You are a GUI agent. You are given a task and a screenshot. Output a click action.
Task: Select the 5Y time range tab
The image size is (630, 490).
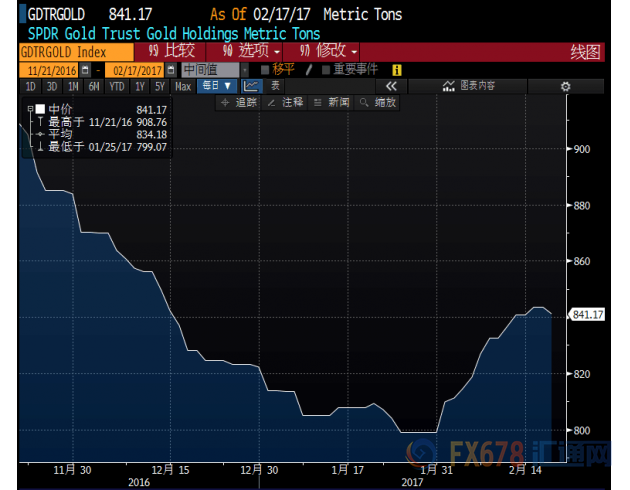[160, 86]
